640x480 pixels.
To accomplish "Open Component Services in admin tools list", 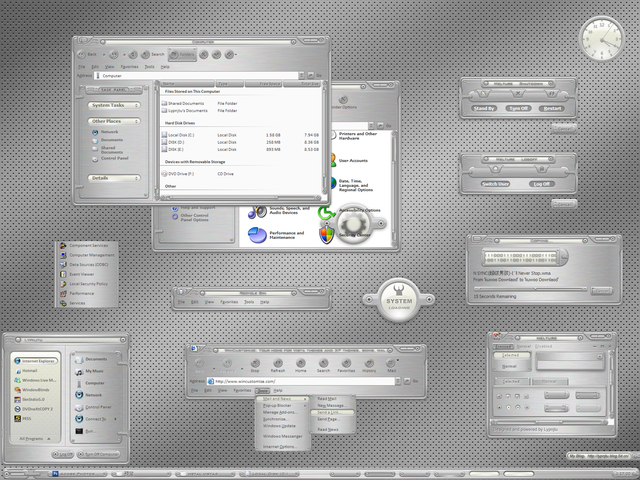I will point(63,246).
